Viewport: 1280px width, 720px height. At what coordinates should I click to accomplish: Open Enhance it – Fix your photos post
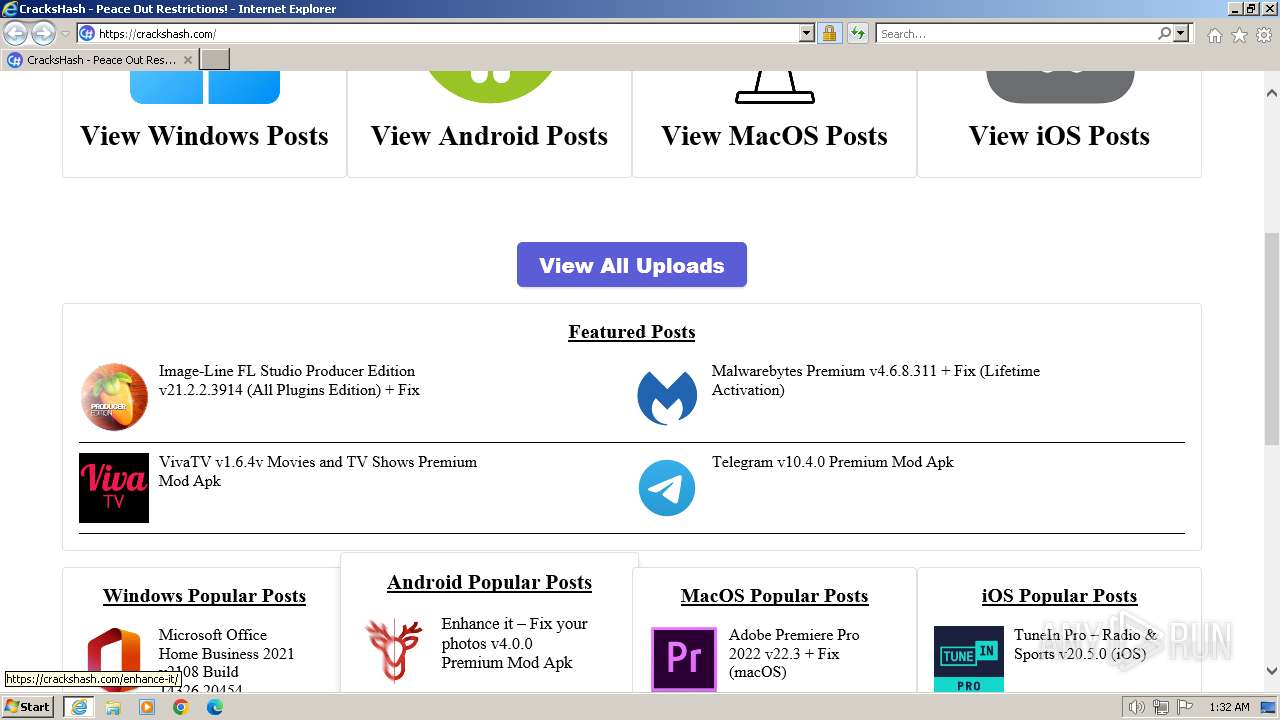click(x=515, y=643)
